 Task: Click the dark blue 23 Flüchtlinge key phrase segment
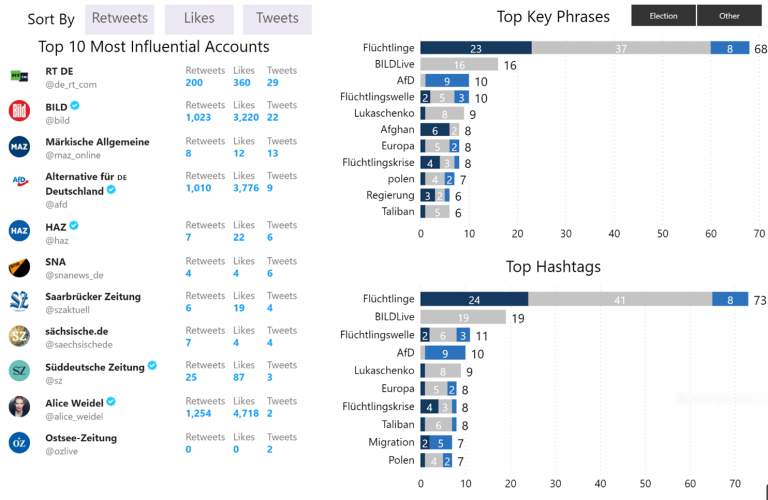tap(476, 48)
